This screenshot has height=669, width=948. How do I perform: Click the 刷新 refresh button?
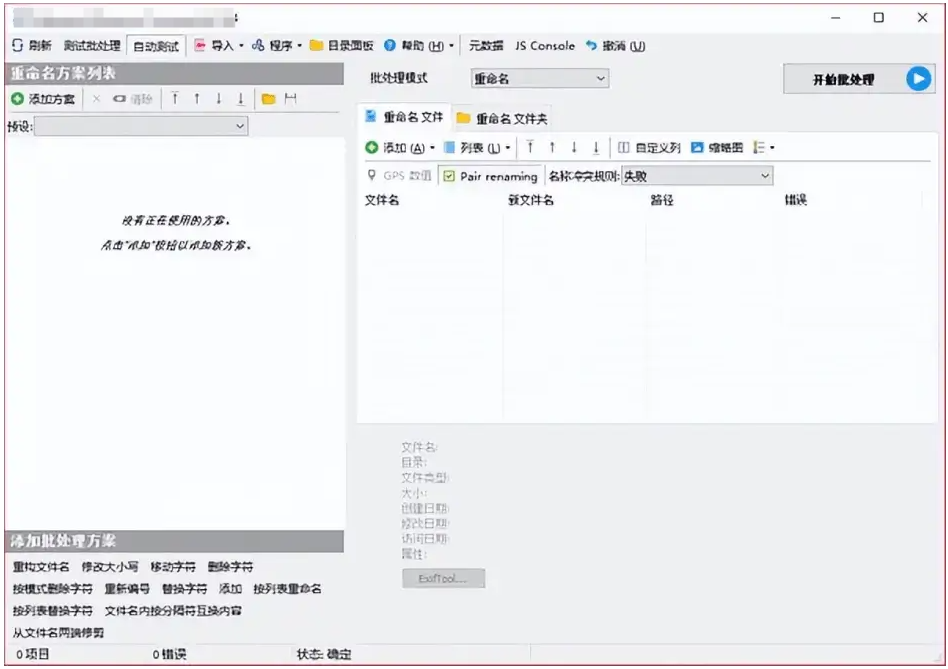32,45
